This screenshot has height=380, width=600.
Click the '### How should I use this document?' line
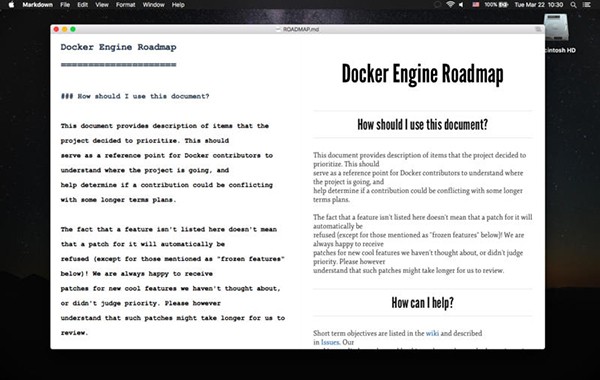point(135,96)
